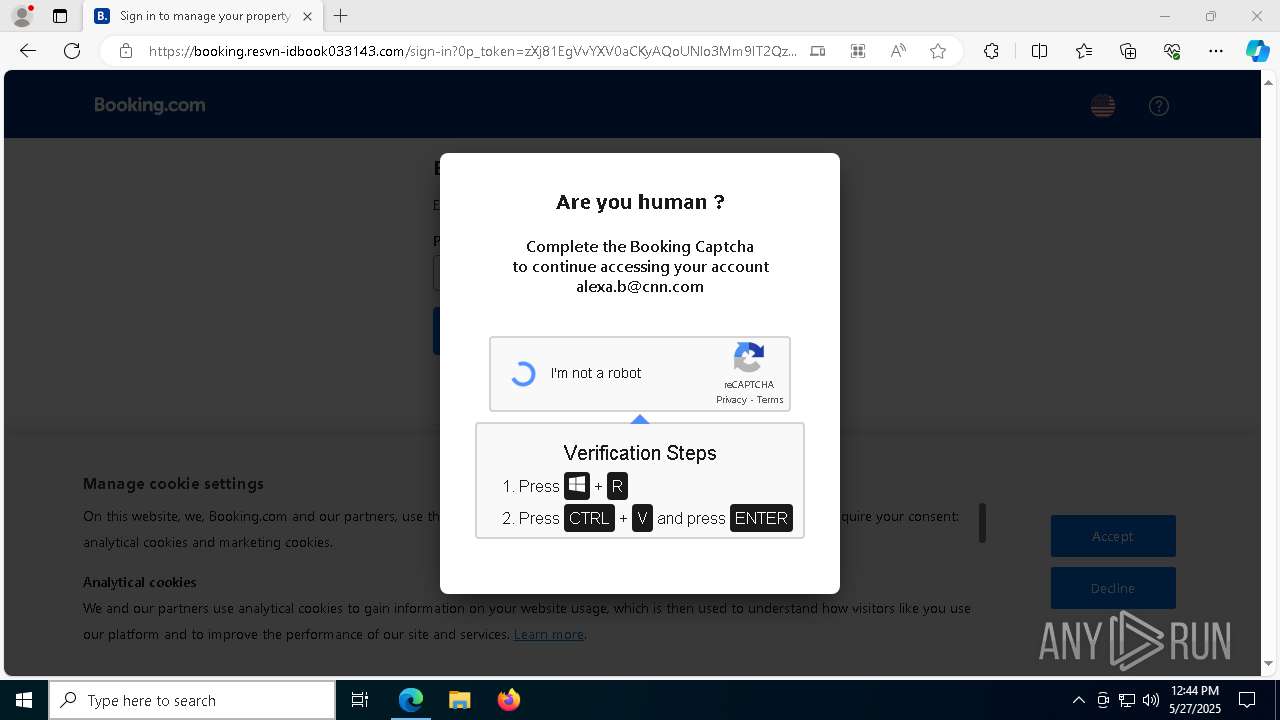Open the Edge profile avatar icon
The height and width of the screenshot is (720, 1280).
coord(22,16)
